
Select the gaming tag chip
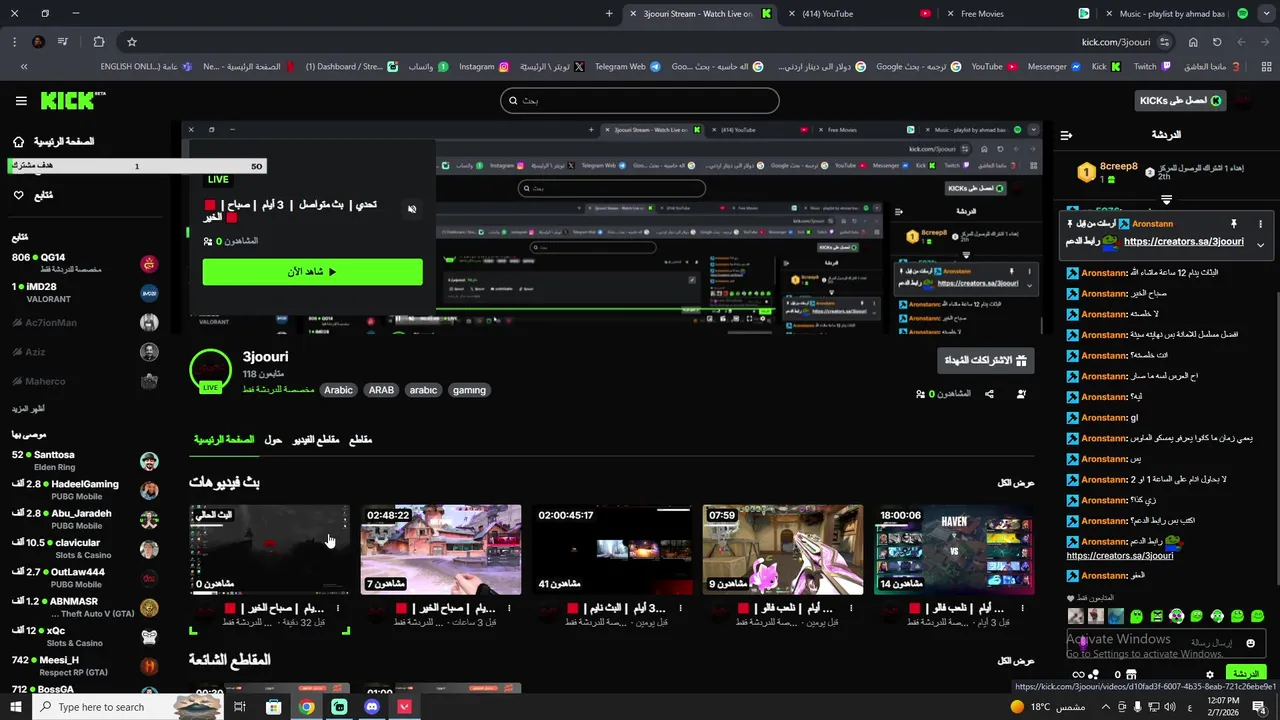[469, 390]
